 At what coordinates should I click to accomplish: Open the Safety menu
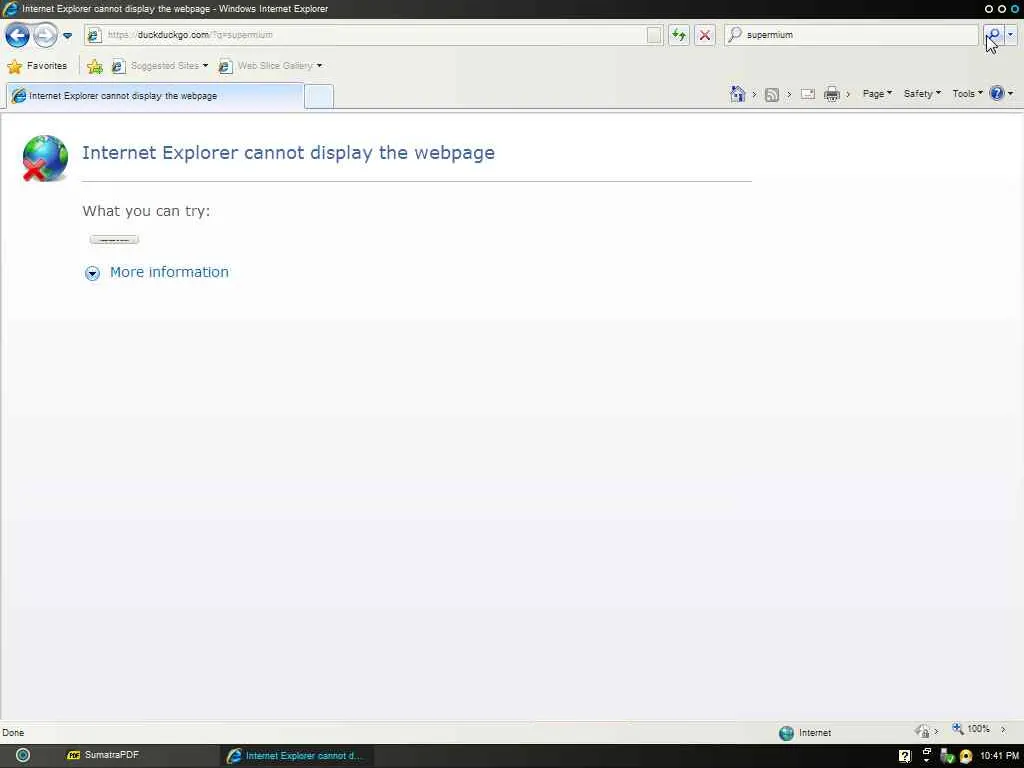922,94
